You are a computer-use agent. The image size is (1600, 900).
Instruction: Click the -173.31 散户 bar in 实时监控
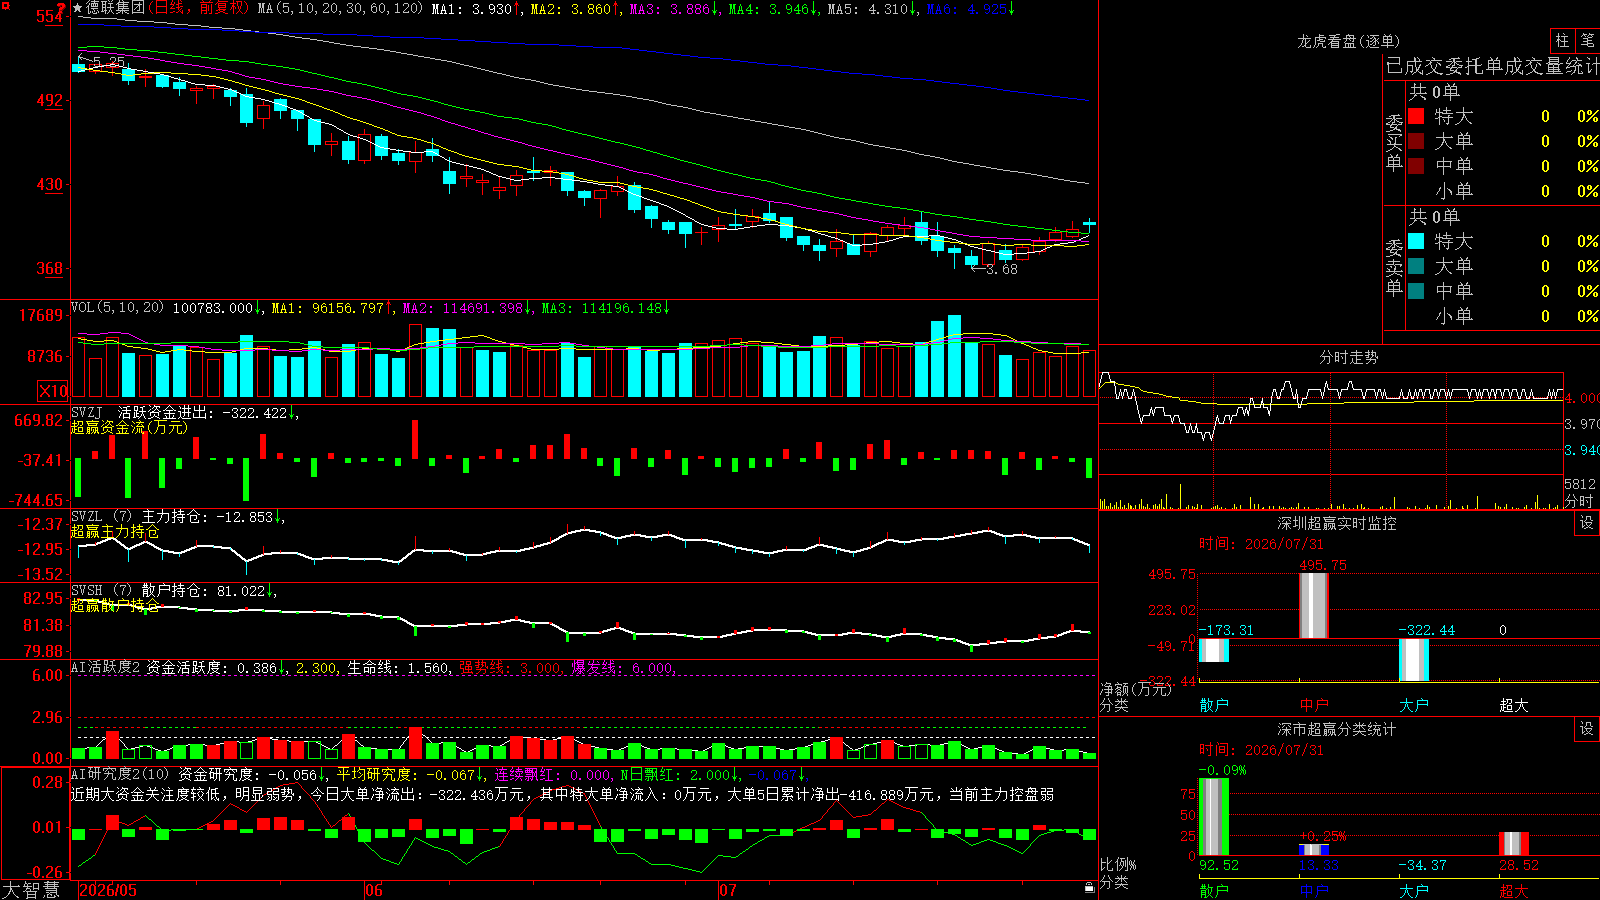(x=1213, y=650)
